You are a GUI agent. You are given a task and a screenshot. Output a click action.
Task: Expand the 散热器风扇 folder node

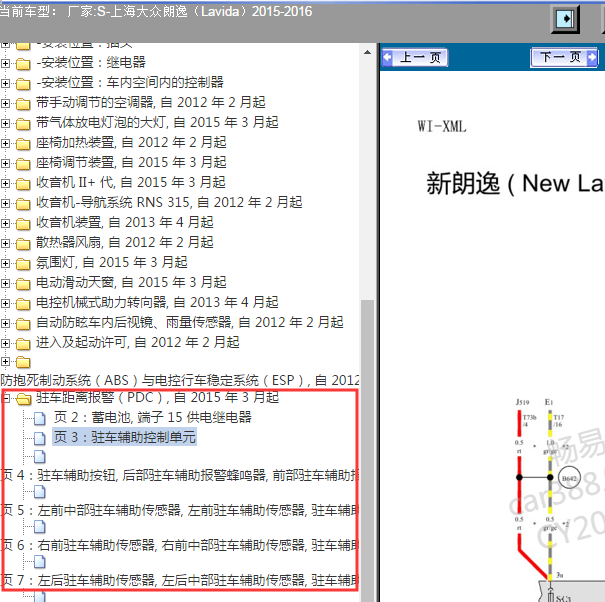coord(5,244)
